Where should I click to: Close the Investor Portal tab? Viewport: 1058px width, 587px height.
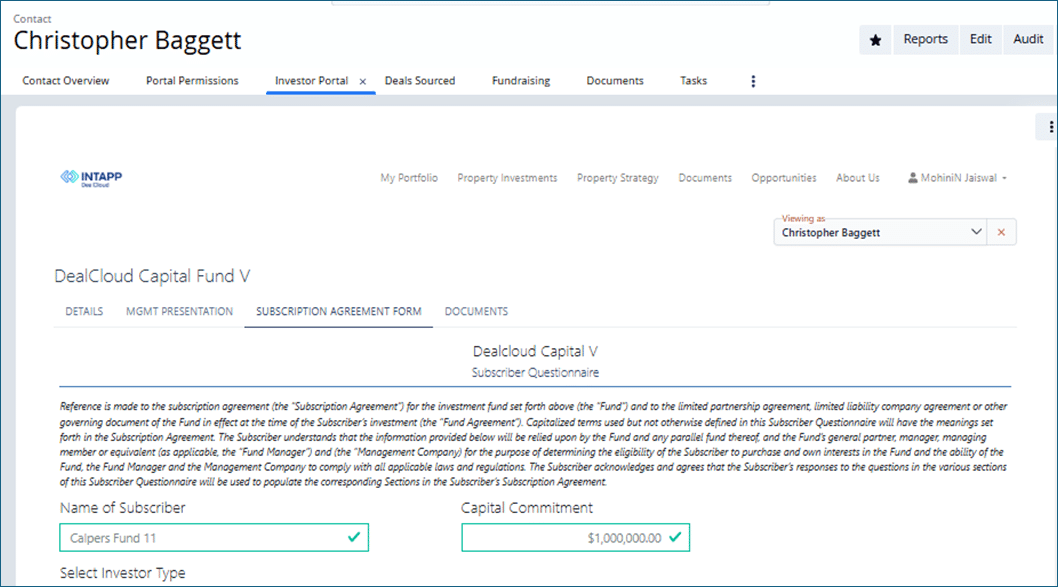click(x=363, y=81)
